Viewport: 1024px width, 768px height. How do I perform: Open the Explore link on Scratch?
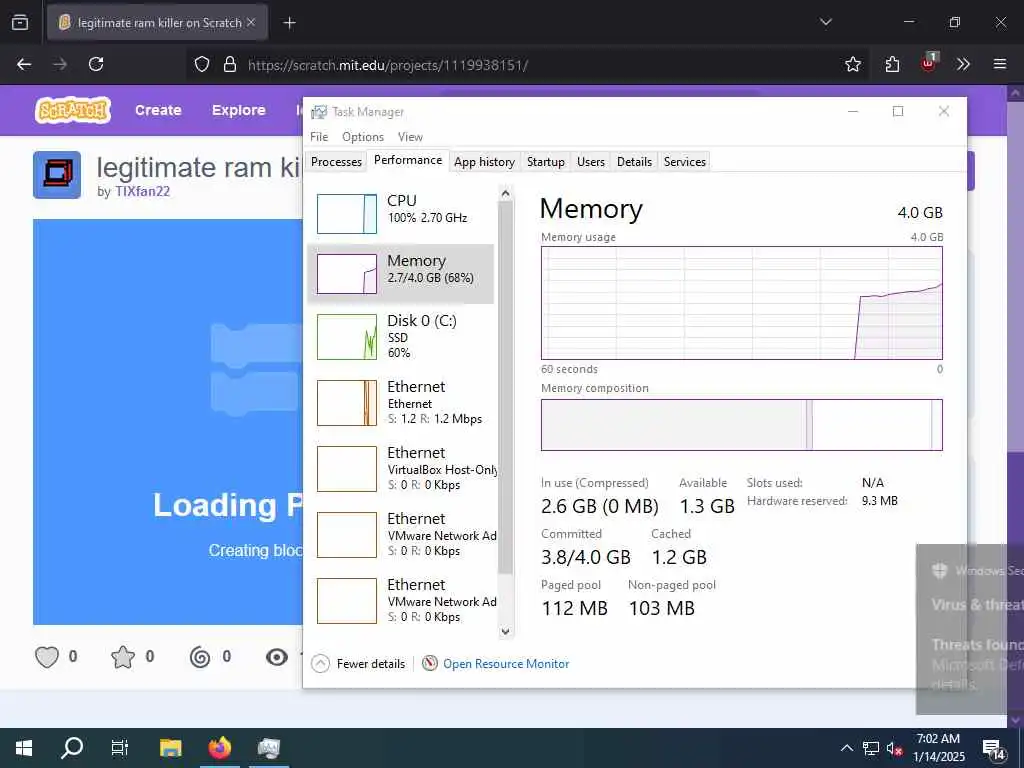tap(238, 110)
